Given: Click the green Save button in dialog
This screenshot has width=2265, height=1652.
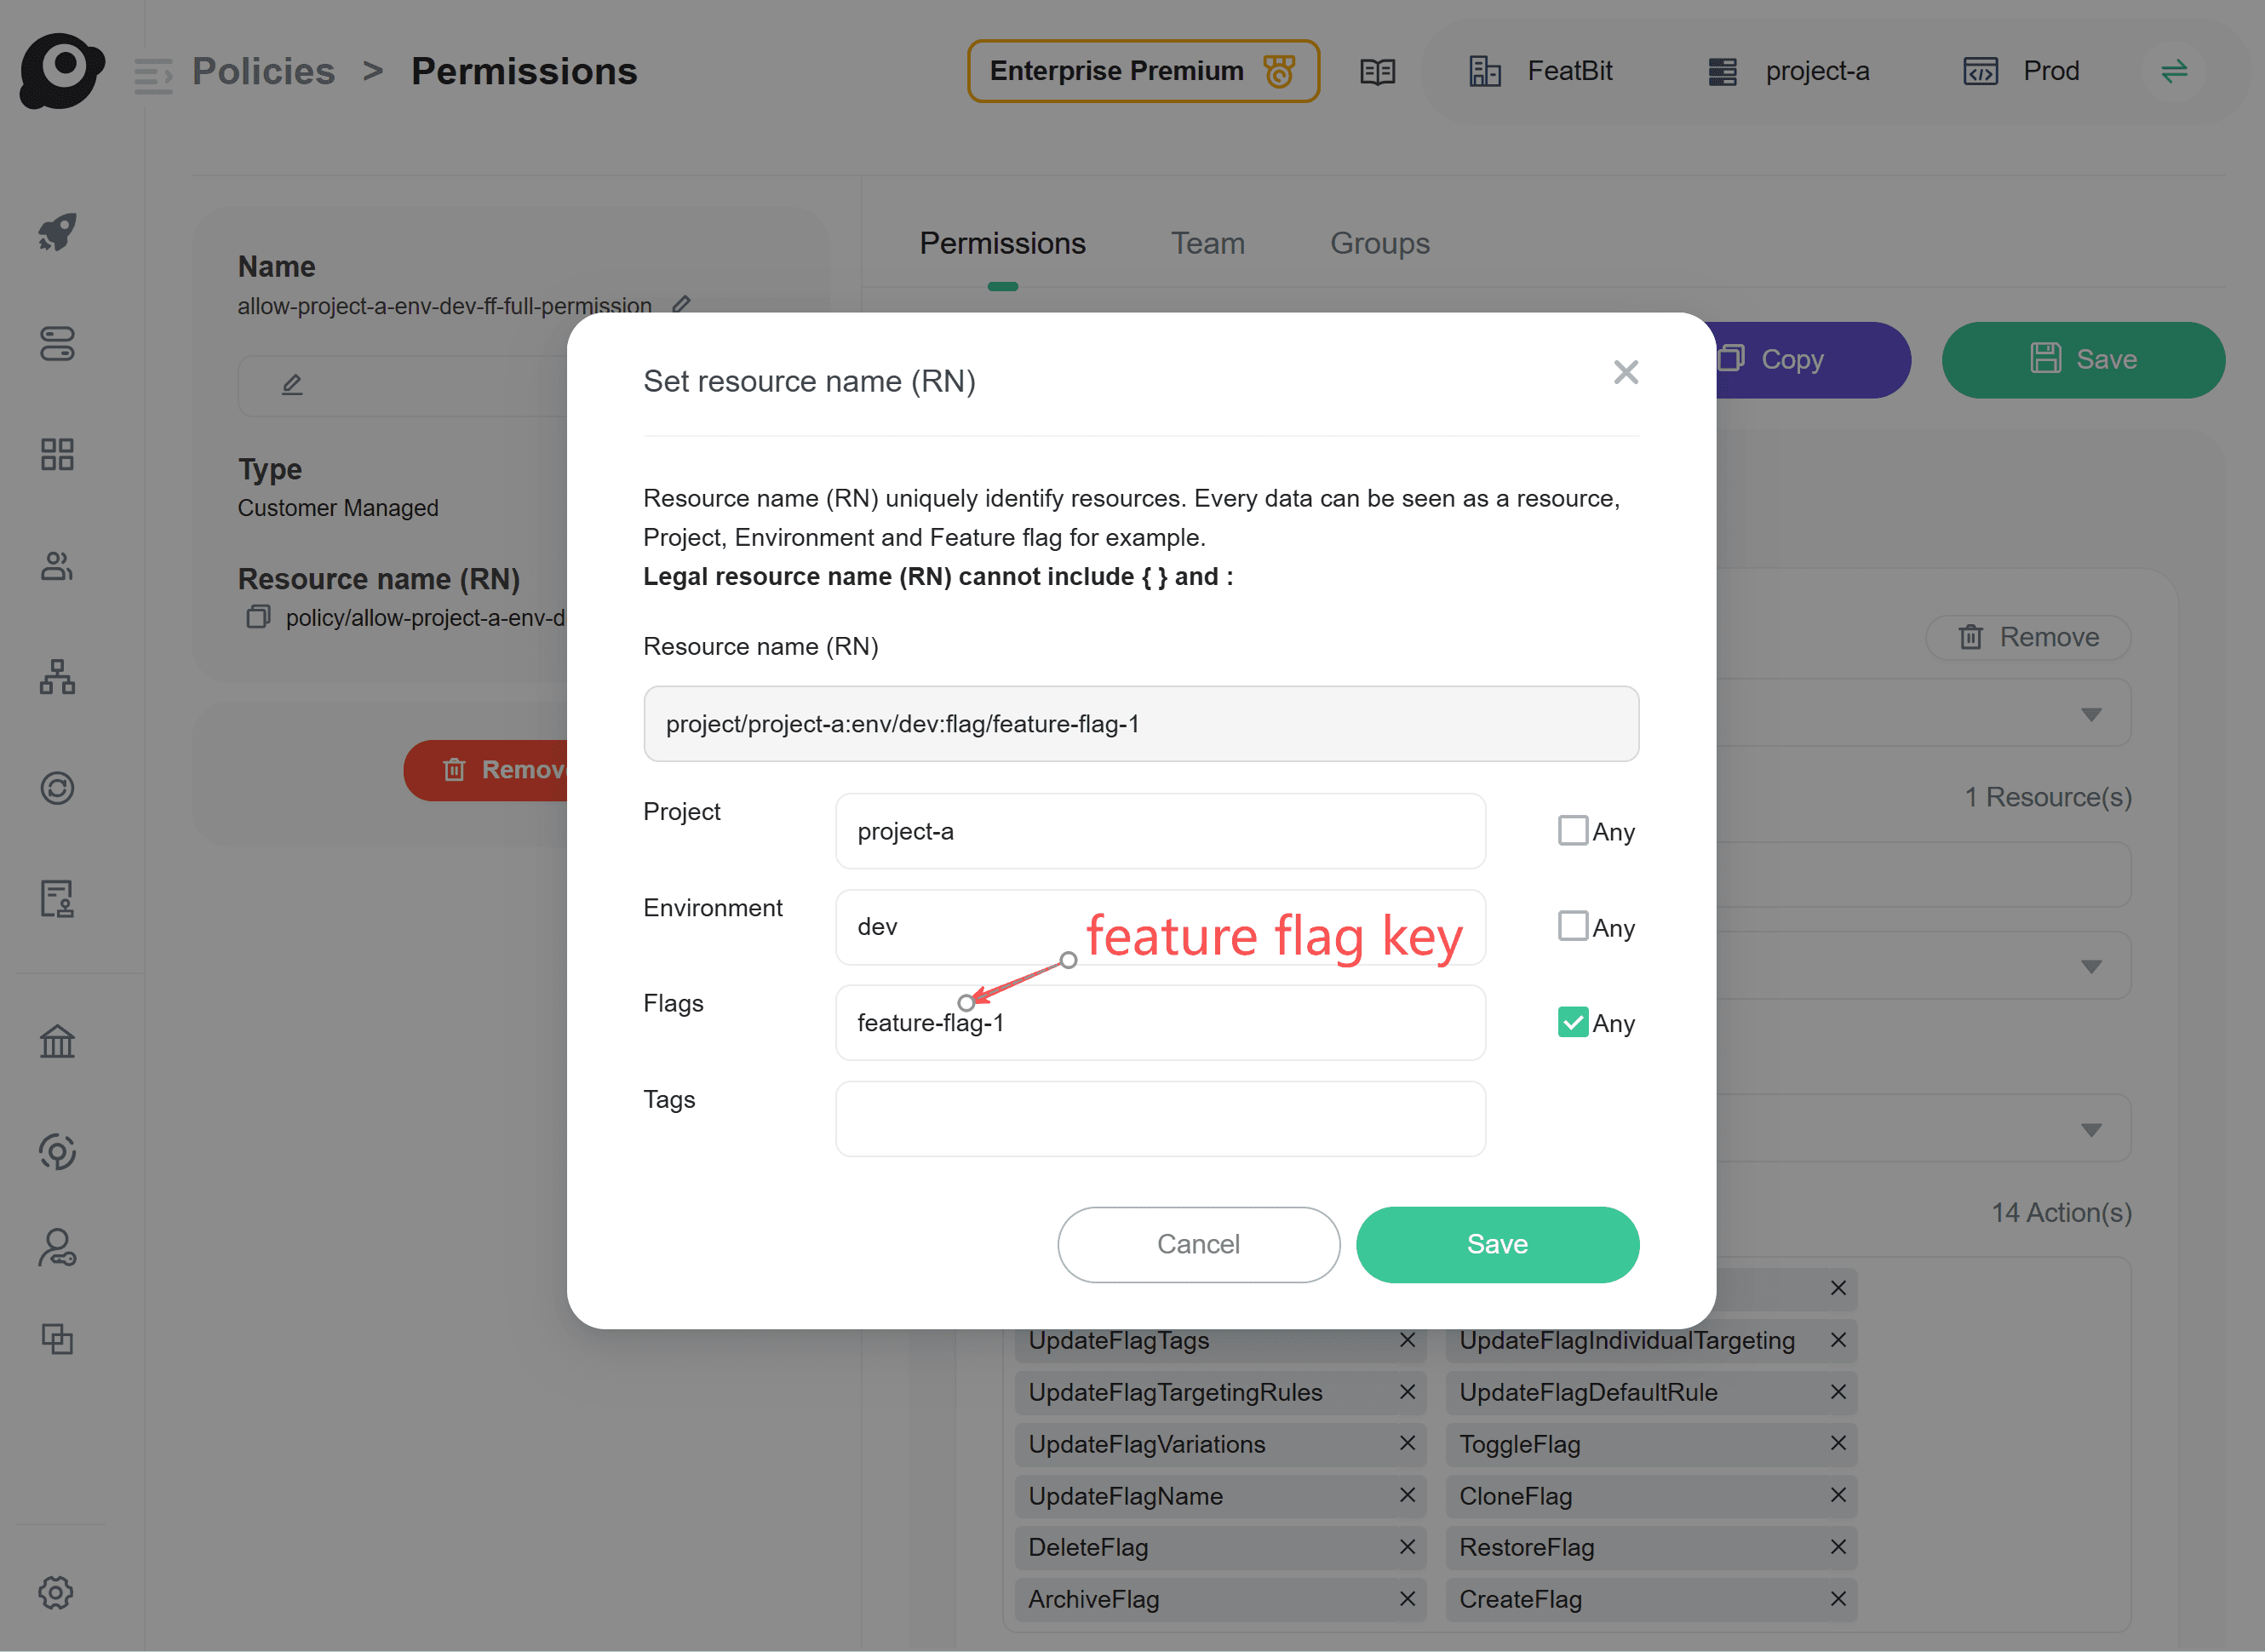Looking at the screenshot, I should [1496, 1244].
